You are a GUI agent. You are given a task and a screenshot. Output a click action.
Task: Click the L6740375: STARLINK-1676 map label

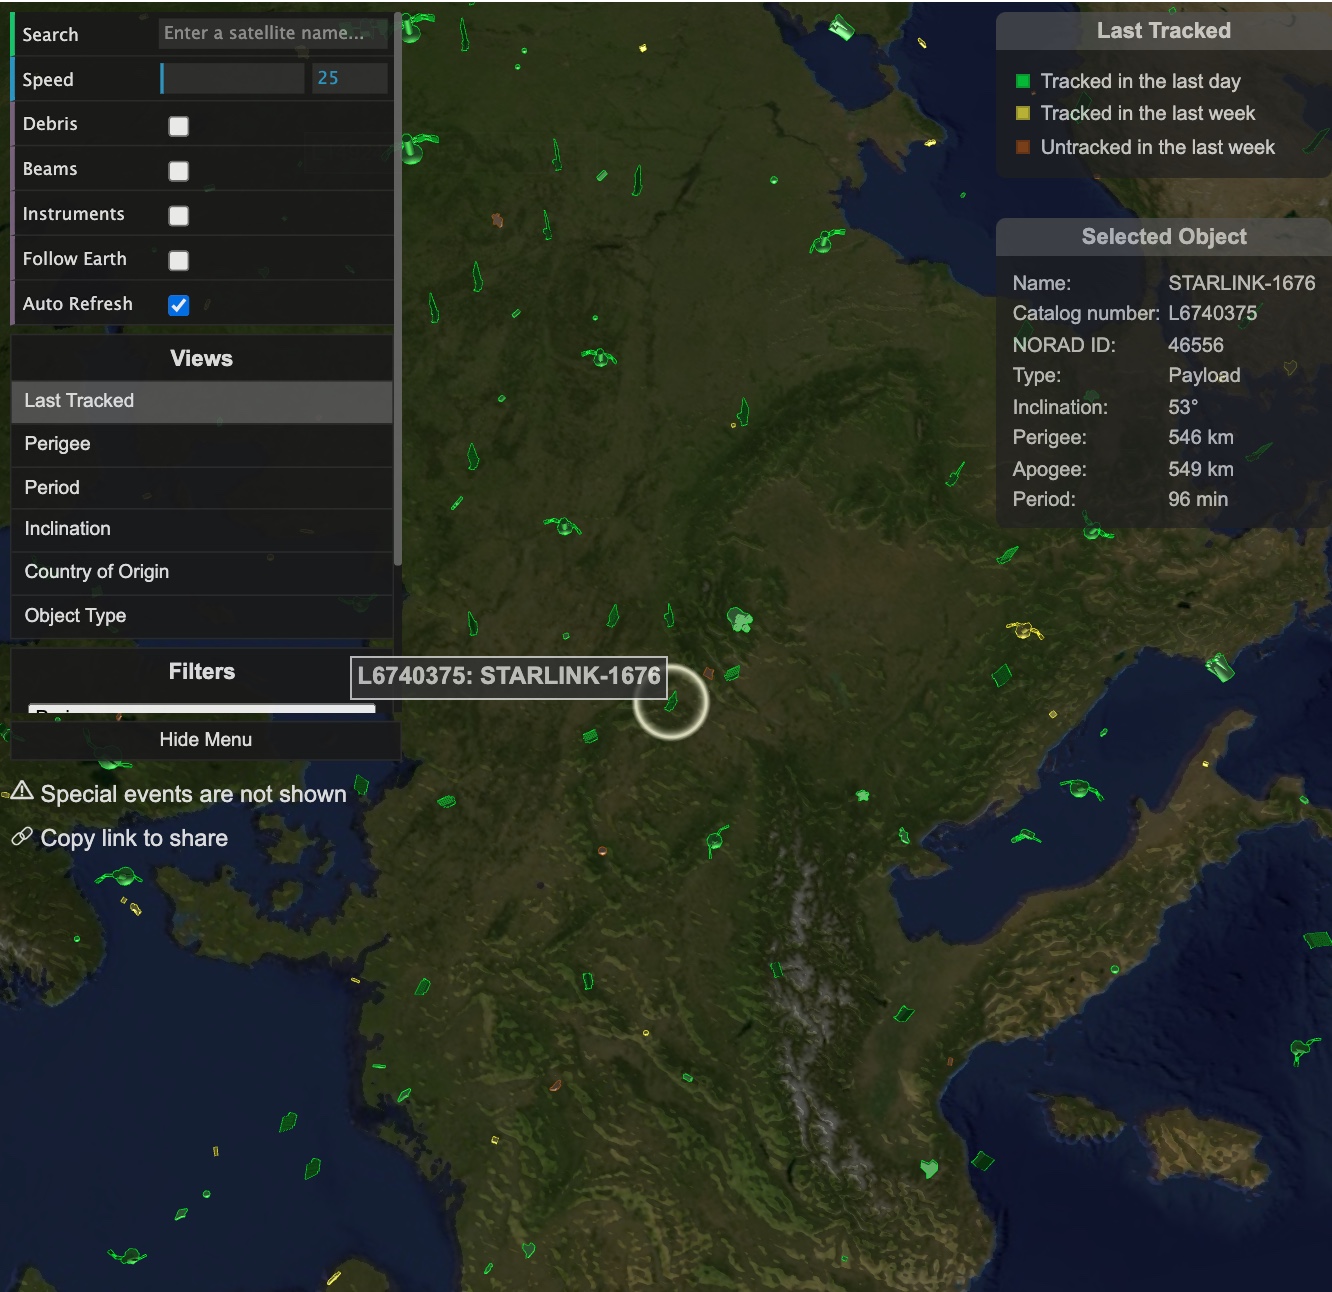[x=509, y=676]
